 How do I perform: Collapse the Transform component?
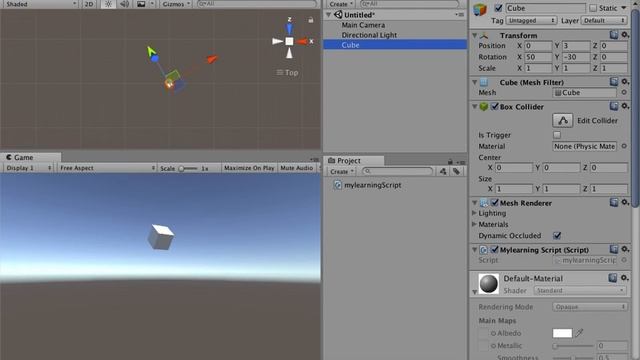474,36
